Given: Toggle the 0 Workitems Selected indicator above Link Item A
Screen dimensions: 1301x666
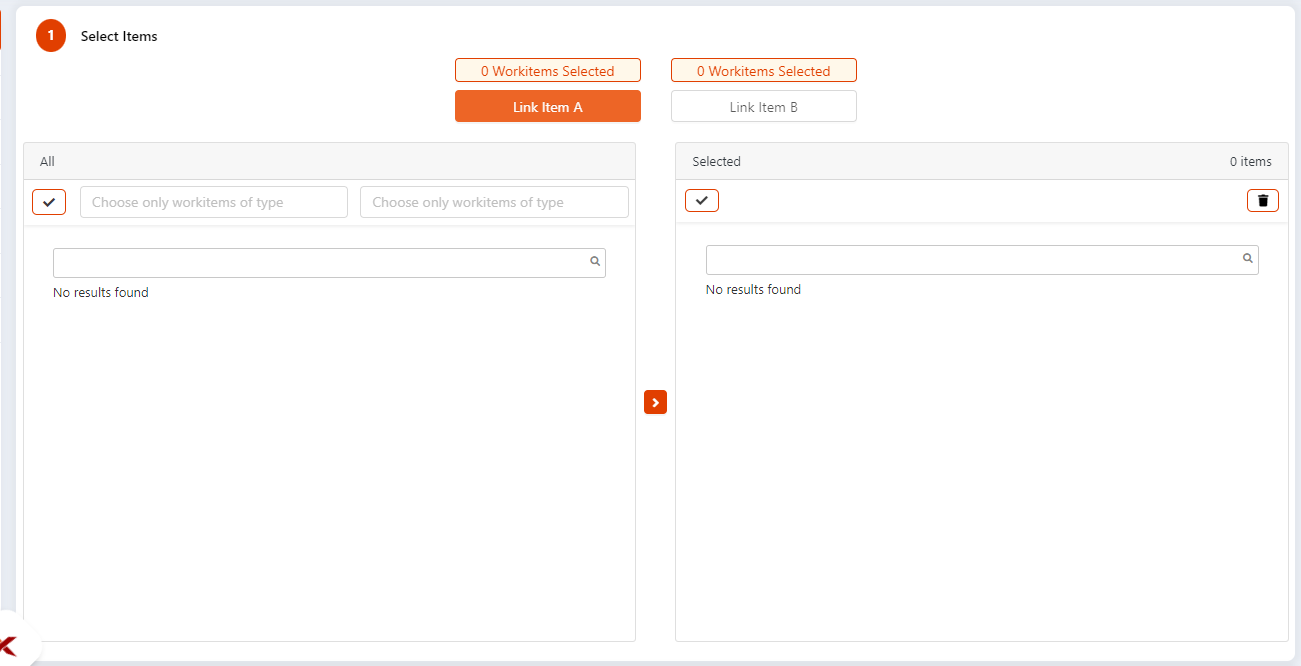Looking at the screenshot, I should [548, 70].
